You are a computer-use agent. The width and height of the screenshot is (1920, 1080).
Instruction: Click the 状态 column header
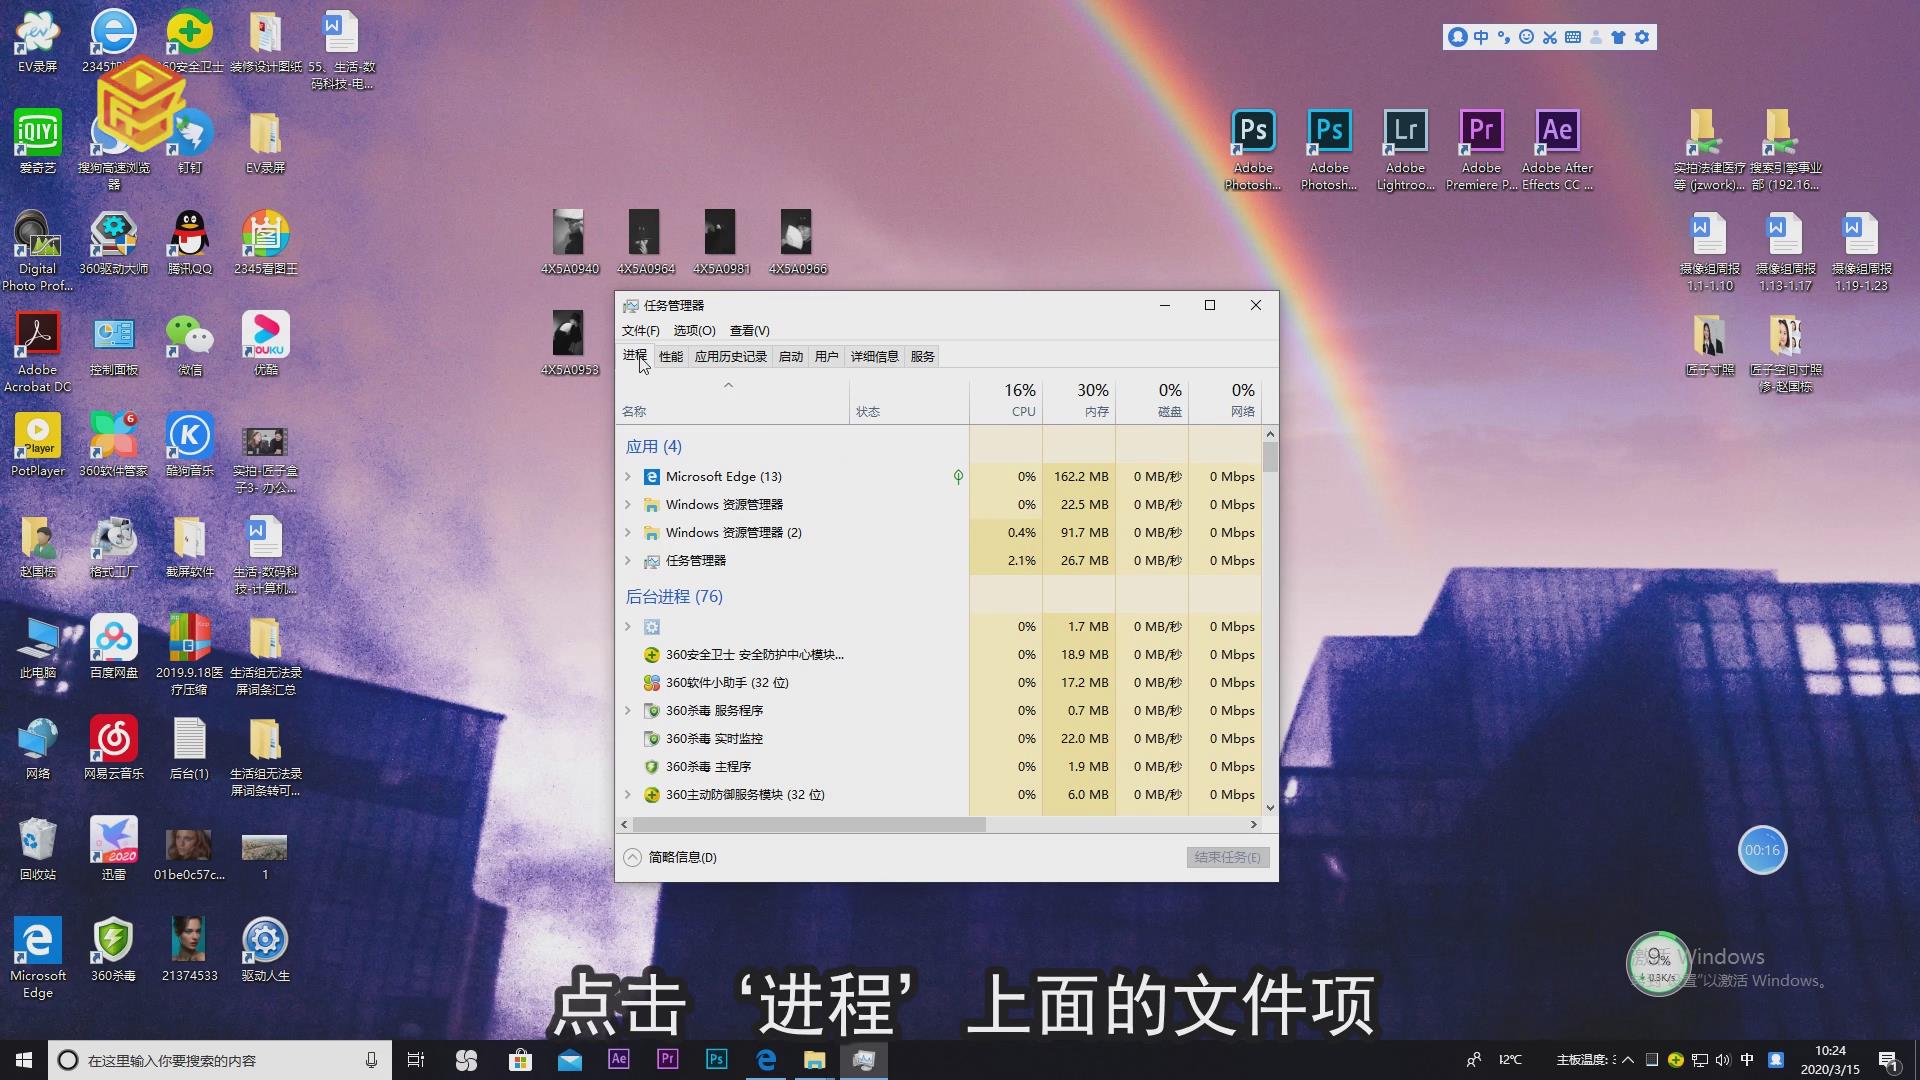coord(909,400)
